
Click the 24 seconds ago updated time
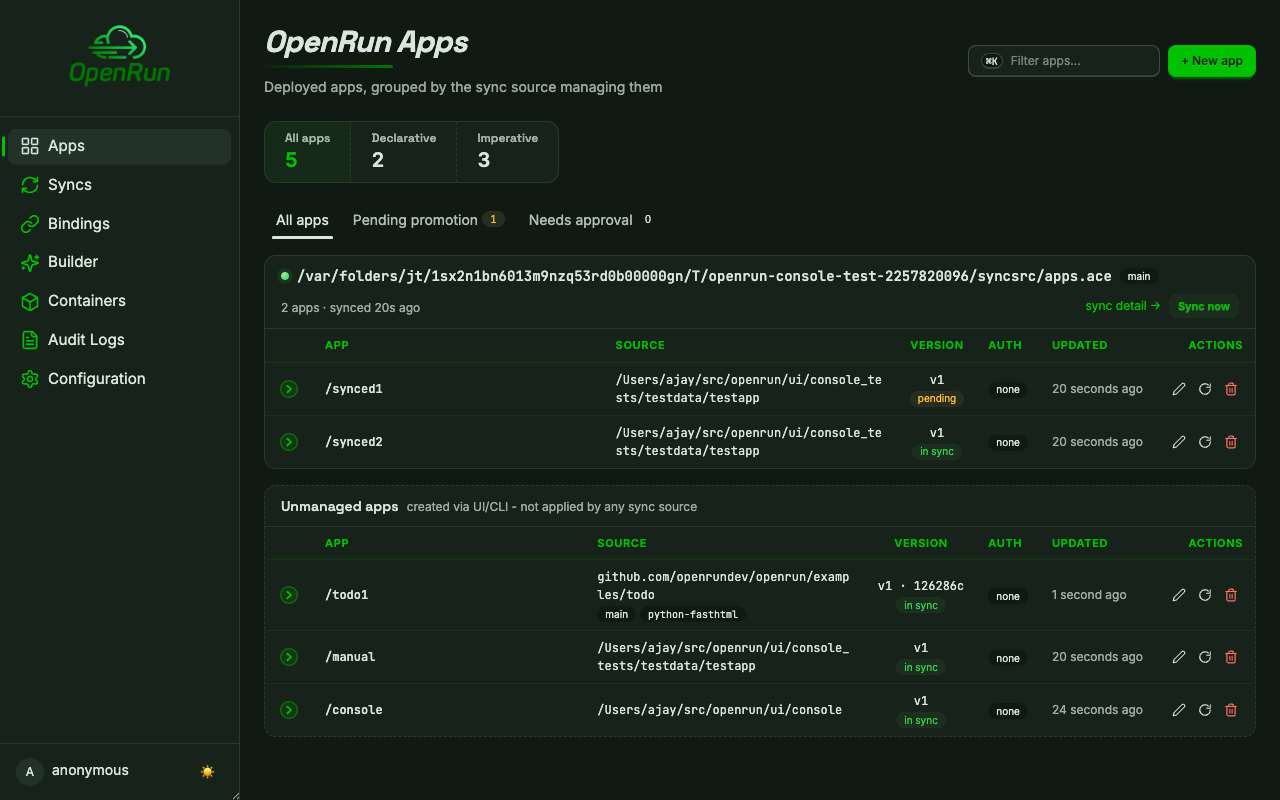1097,710
